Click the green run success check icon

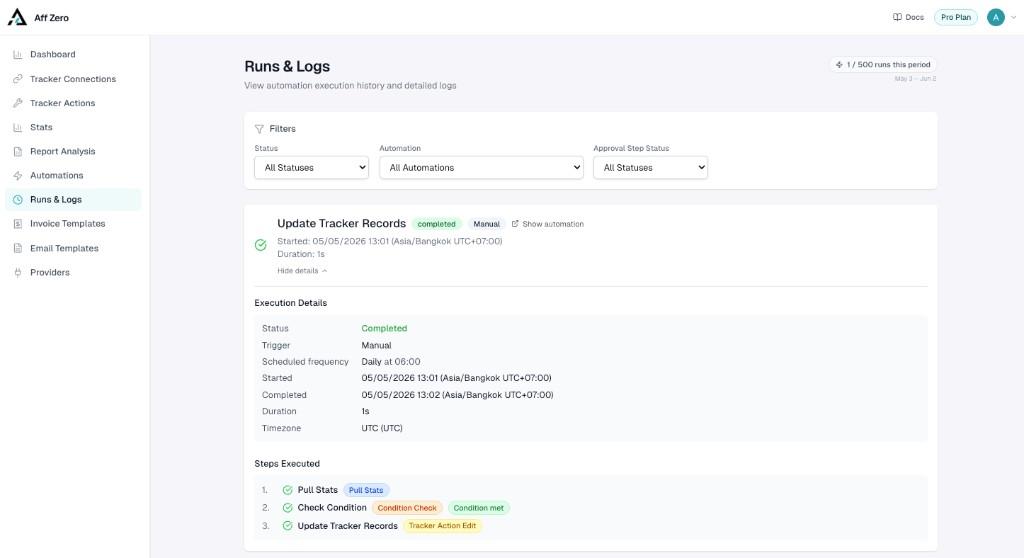[261, 245]
